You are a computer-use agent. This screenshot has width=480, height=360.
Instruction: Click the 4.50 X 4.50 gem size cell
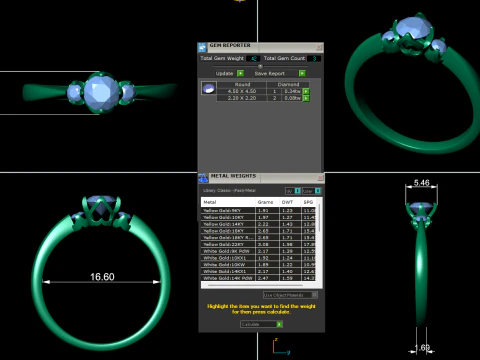click(242, 91)
